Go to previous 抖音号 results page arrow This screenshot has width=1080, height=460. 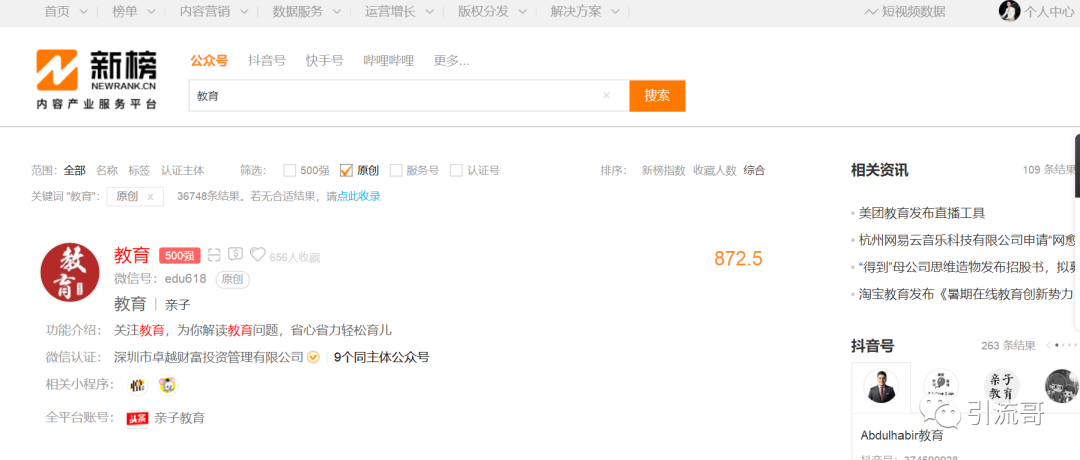click(1048, 345)
